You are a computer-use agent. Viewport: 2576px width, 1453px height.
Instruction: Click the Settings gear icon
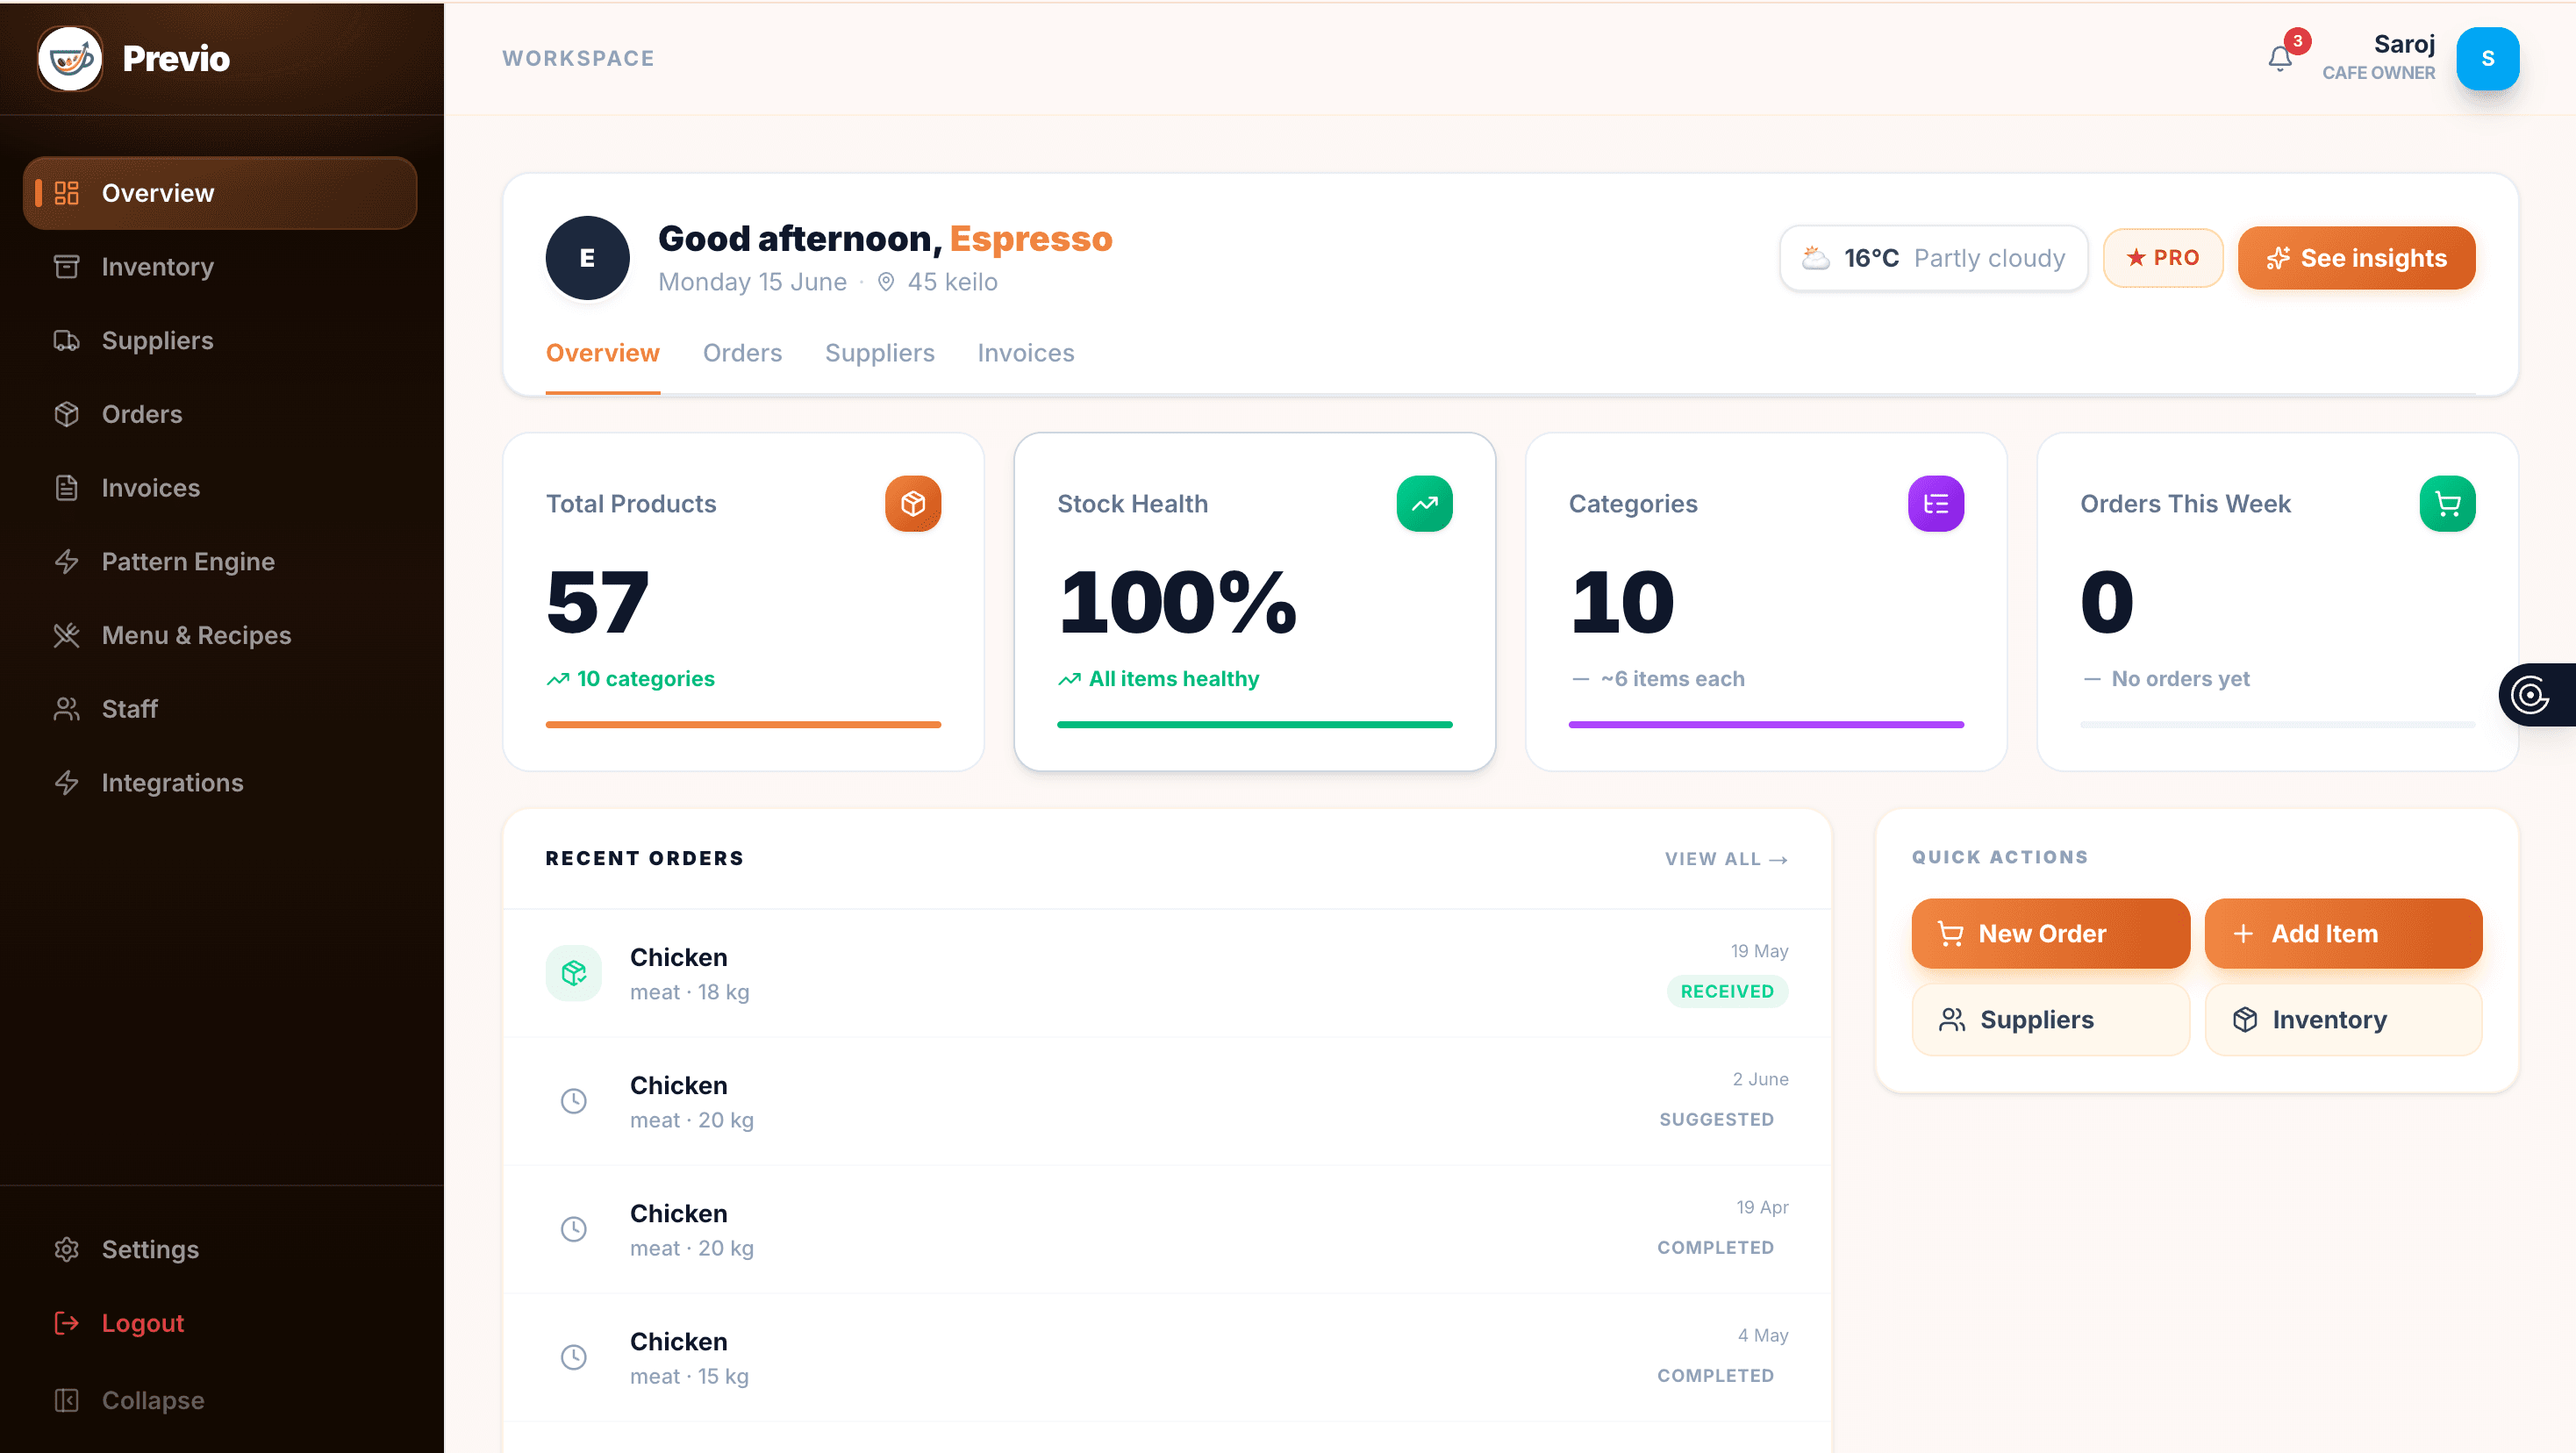pos(67,1250)
